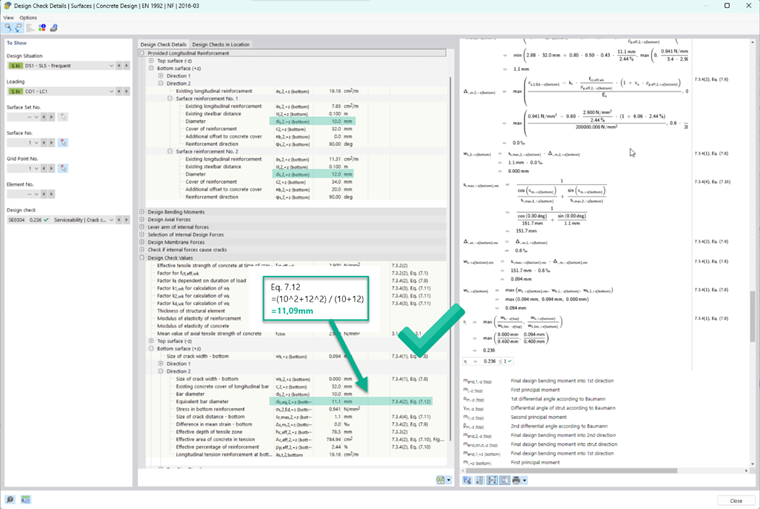Click the formula panel's vertical scrollbar
Image resolution: width=760 pixels, height=509 pixels.
pyautogui.click(x=752, y=316)
